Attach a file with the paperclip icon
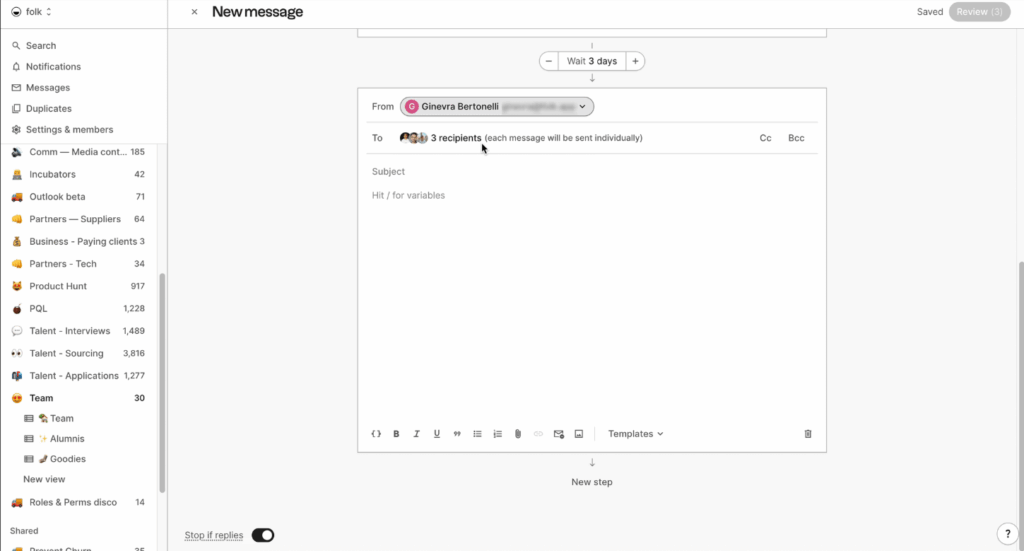Screen dimensions: 1024x551 pyautogui.click(x=518, y=434)
